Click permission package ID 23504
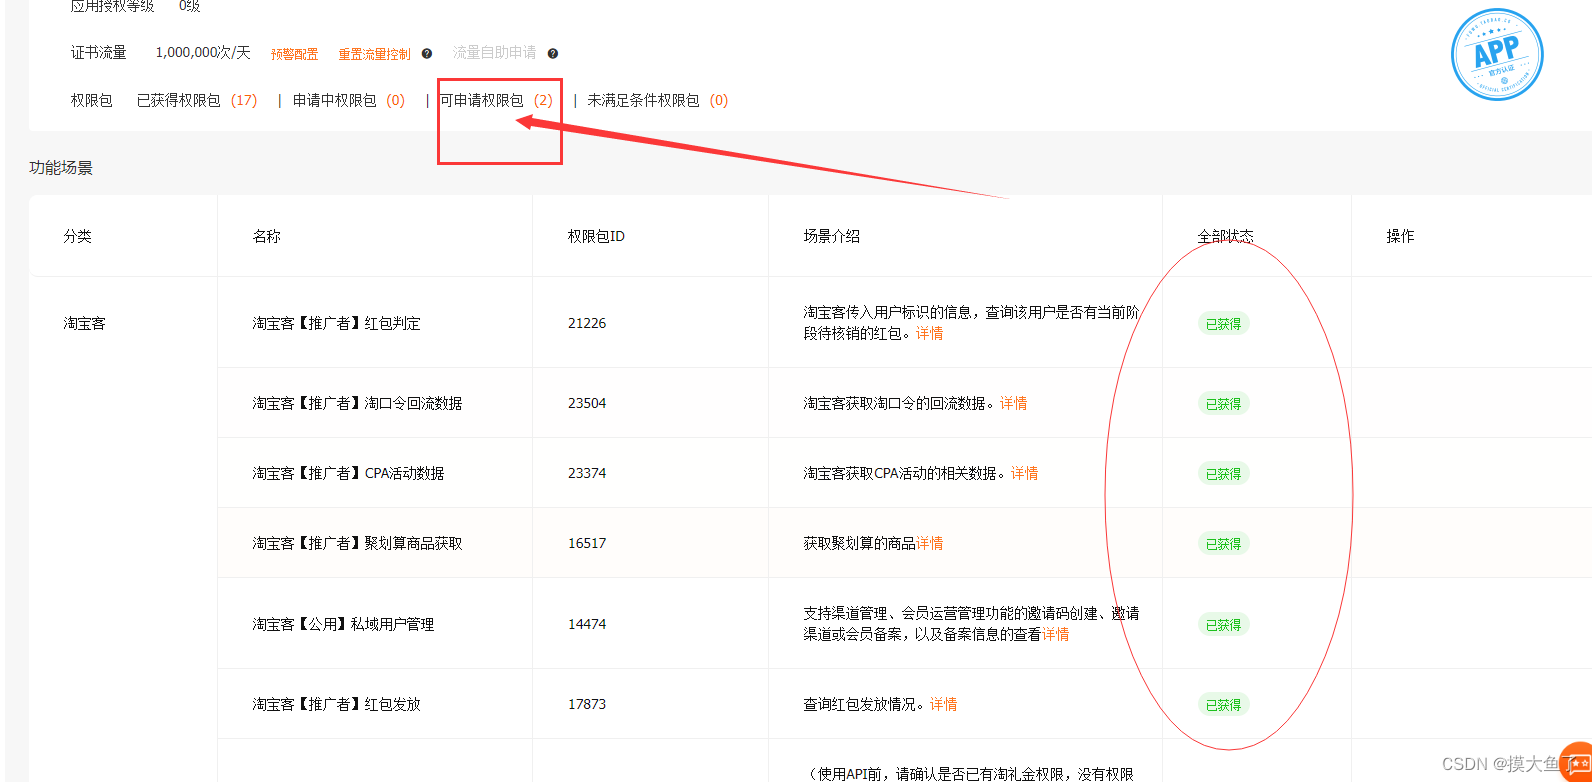The height and width of the screenshot is (782, 1592). [587, 403]
